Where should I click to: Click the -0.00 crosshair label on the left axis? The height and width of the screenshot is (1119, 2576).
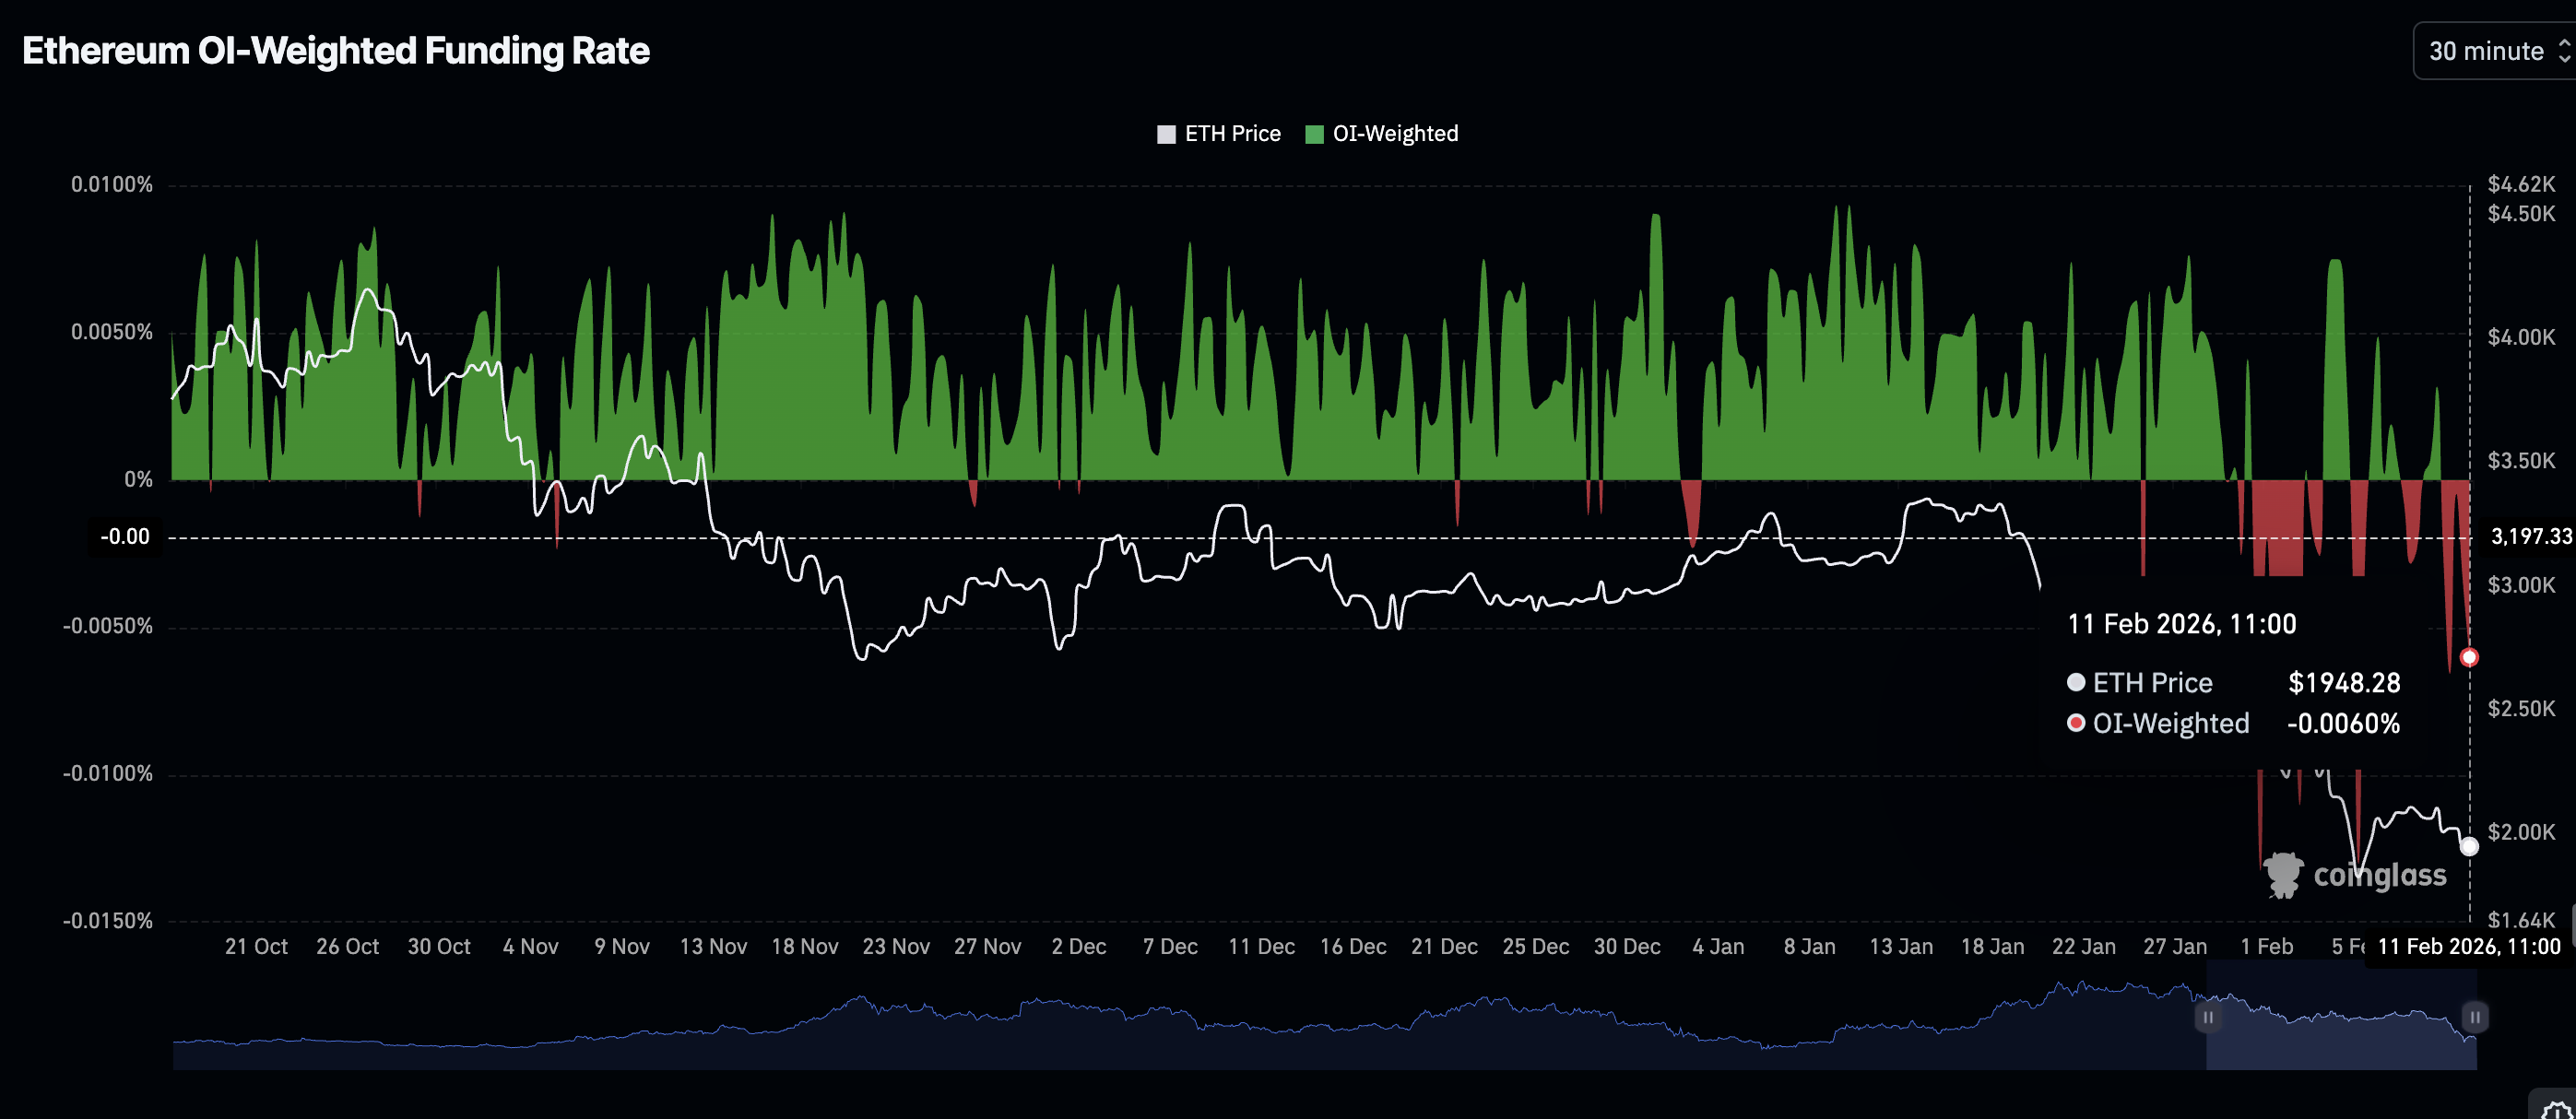125,537
